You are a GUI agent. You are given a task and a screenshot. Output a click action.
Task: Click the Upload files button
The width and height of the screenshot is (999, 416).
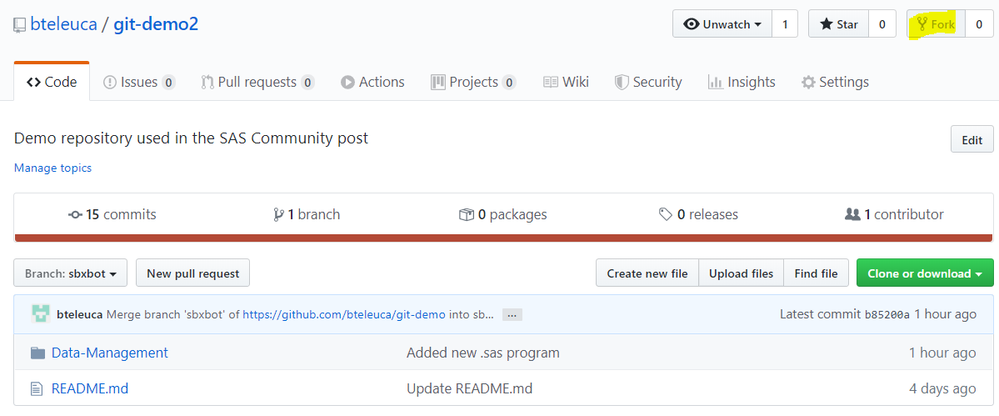[x=740, y=273]
